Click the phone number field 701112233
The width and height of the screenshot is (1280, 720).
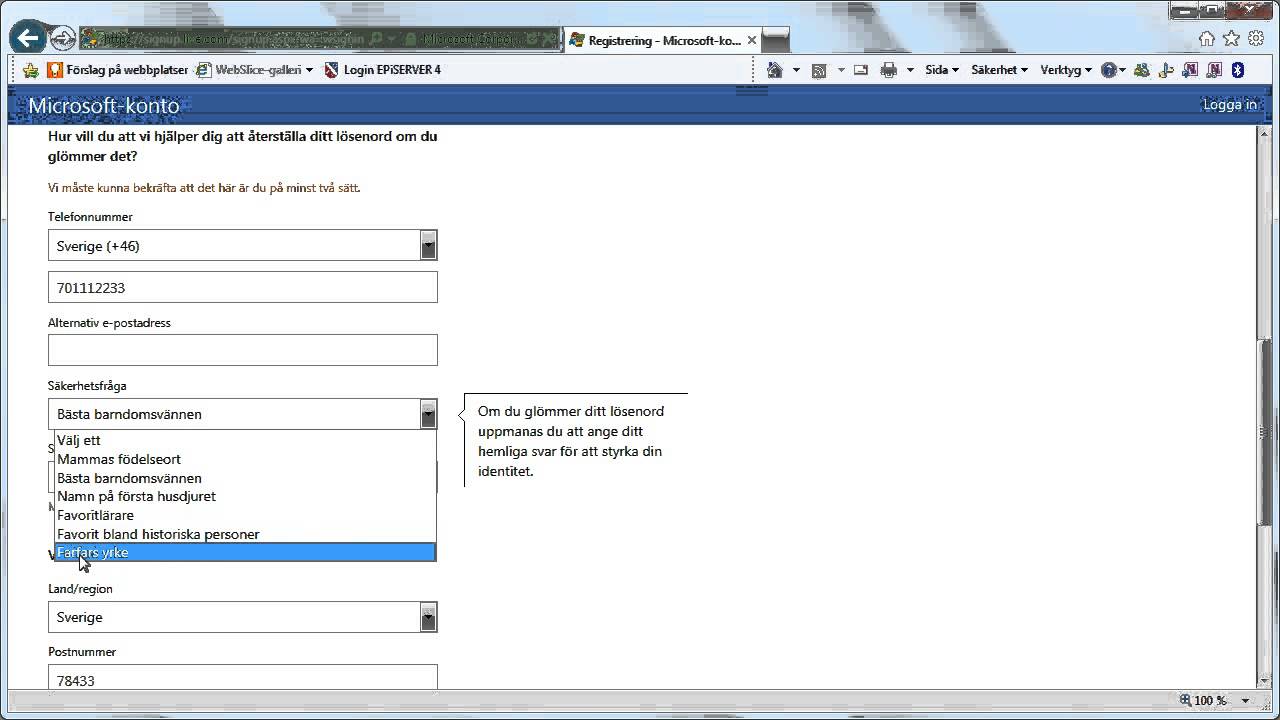point(243,288)
